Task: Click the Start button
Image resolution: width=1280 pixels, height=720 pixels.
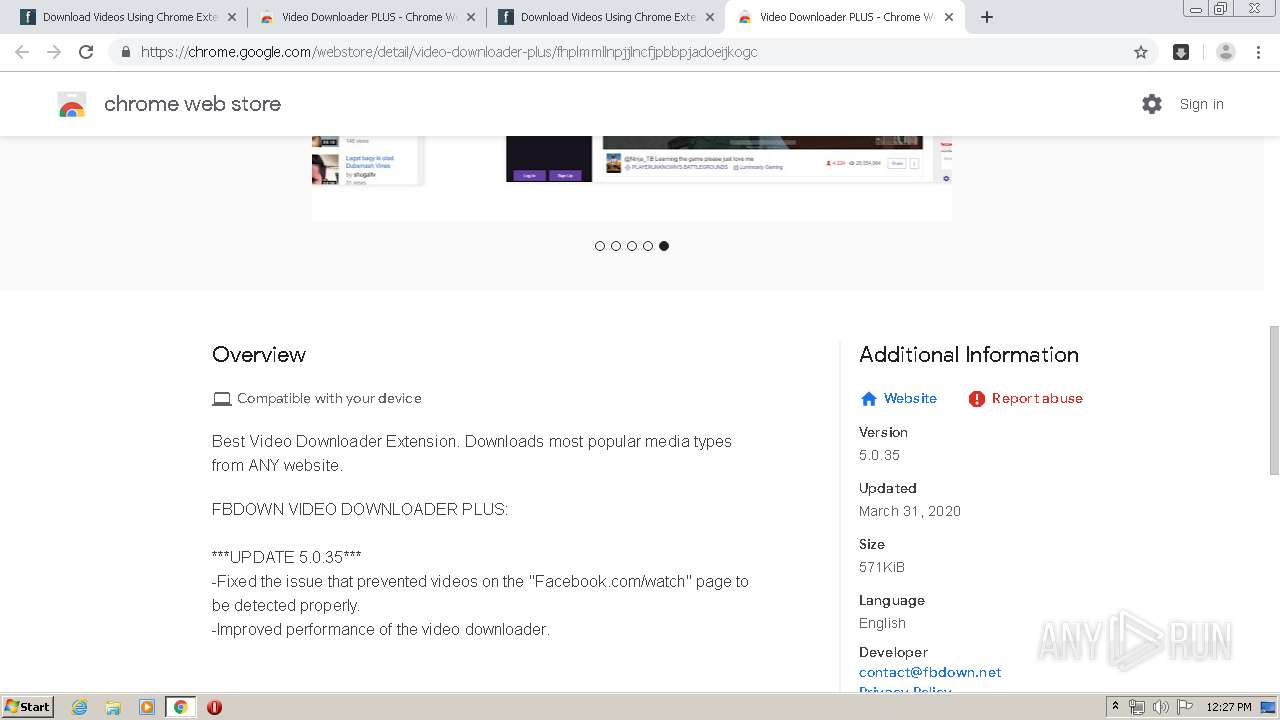Action: (x=27, y=707)
